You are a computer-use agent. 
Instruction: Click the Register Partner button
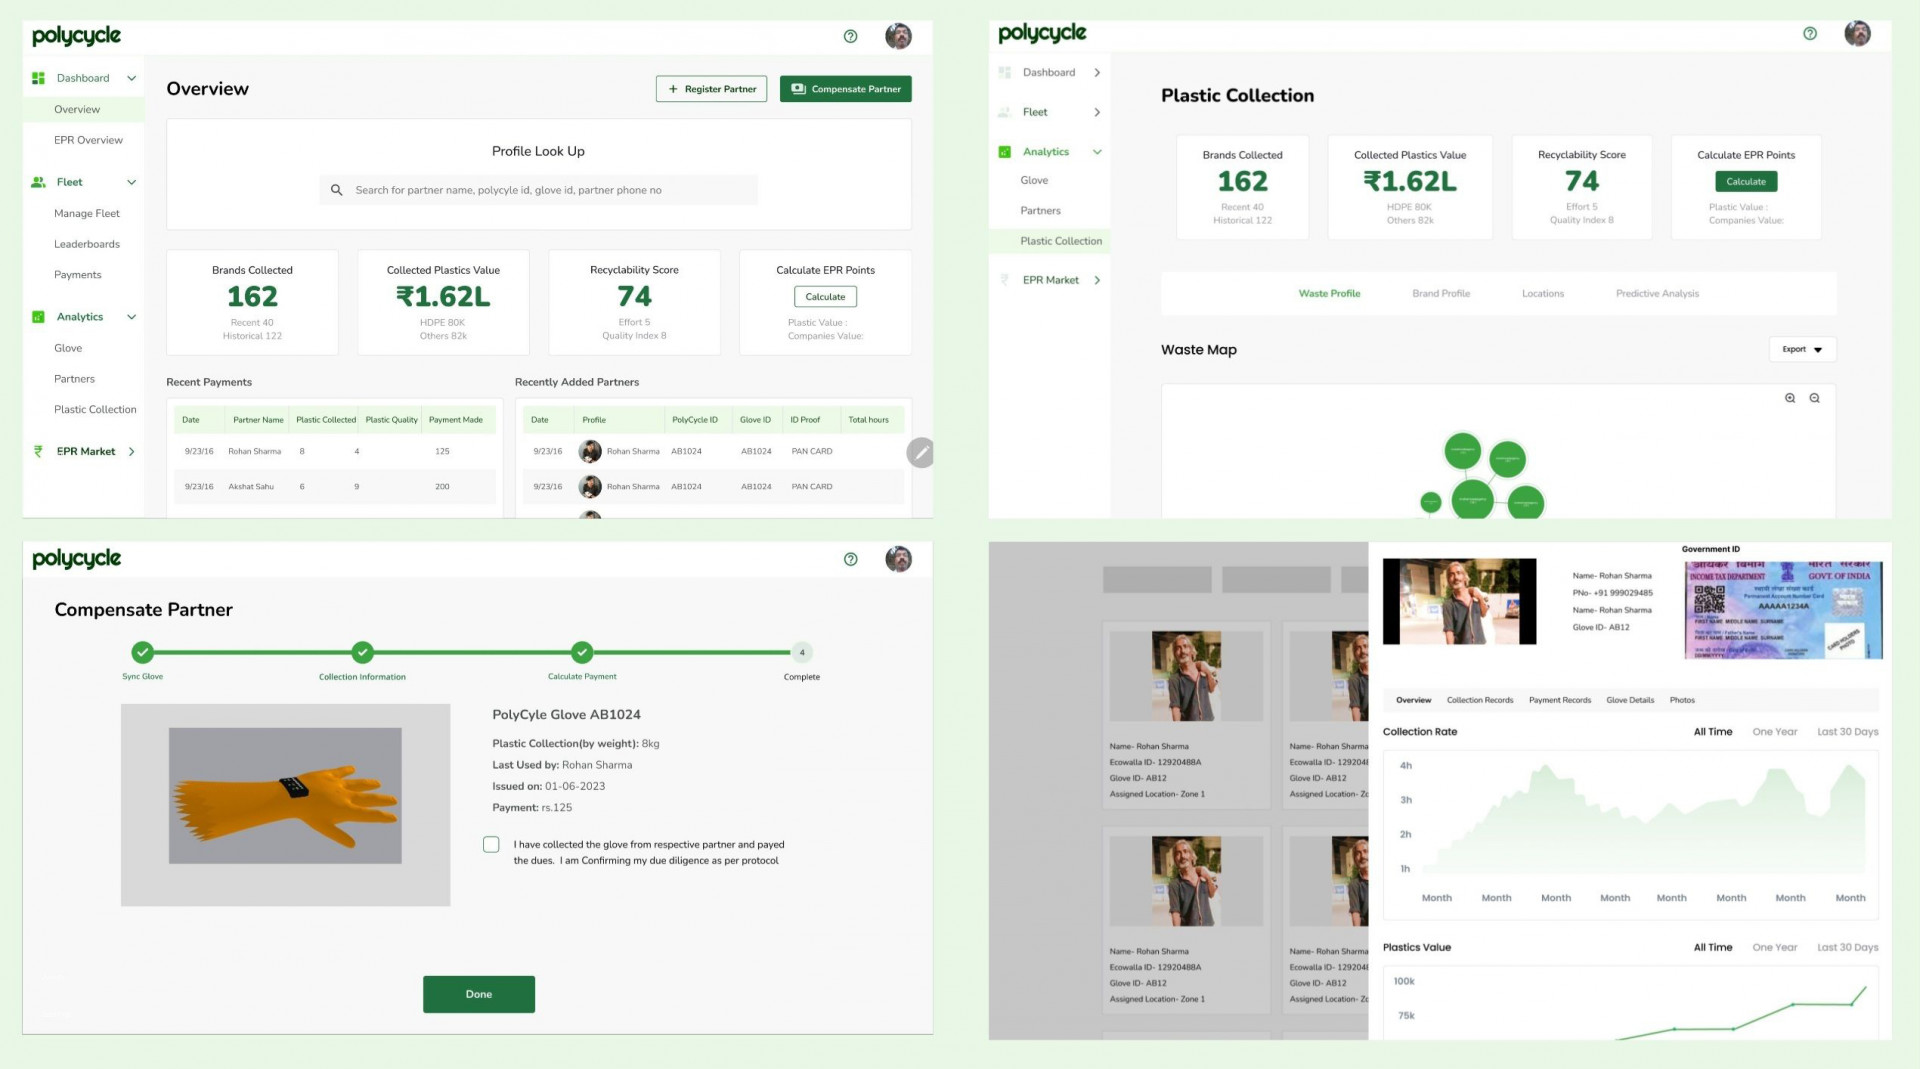pos(711,89)
